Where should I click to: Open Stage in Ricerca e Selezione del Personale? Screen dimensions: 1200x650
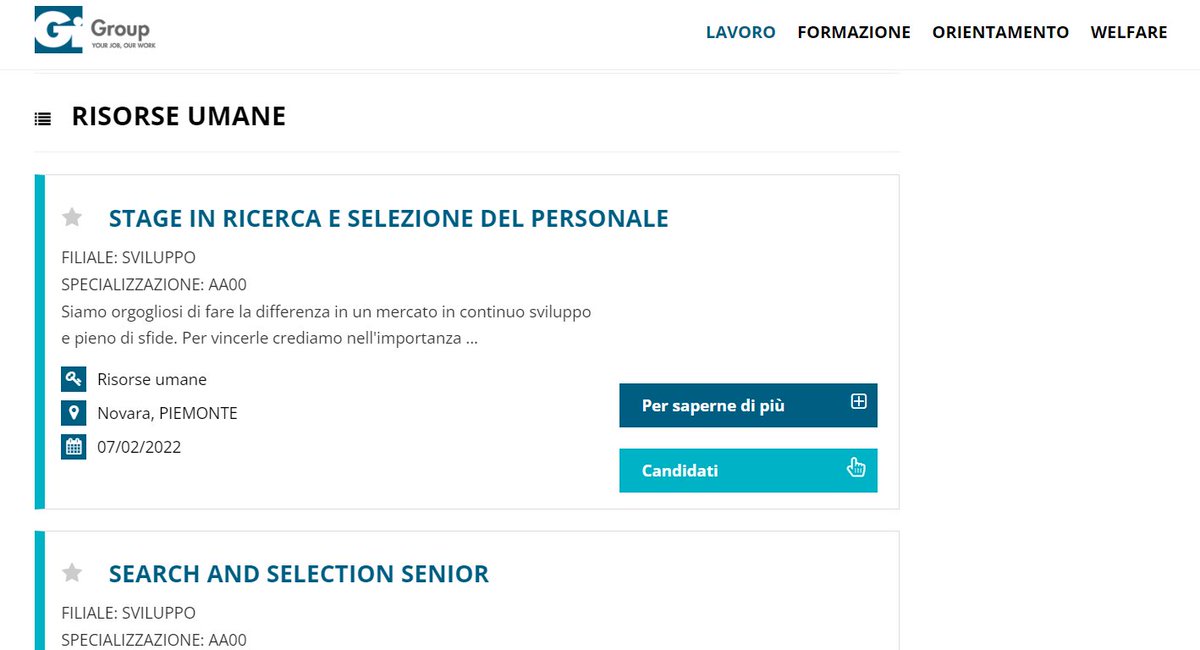(x=388, y=218)
